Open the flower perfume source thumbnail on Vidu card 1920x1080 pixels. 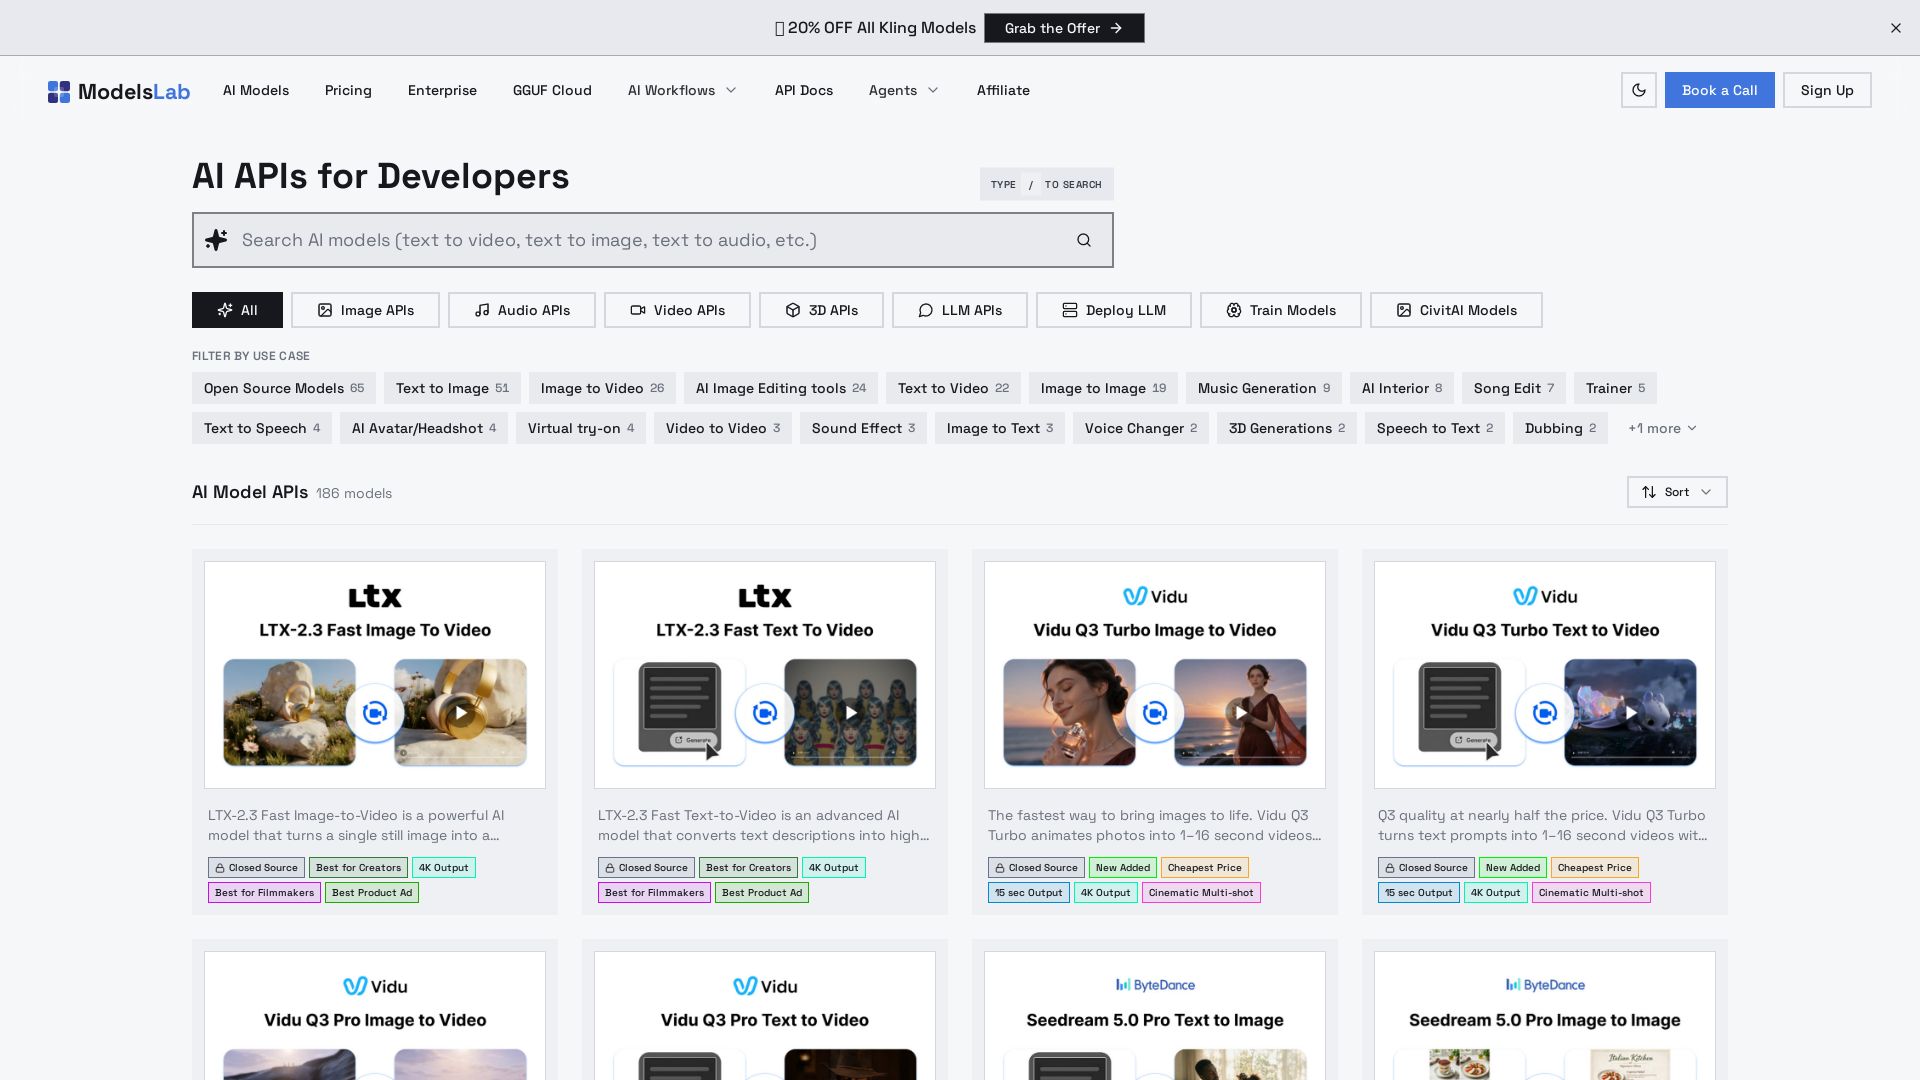pos(1069,713)
